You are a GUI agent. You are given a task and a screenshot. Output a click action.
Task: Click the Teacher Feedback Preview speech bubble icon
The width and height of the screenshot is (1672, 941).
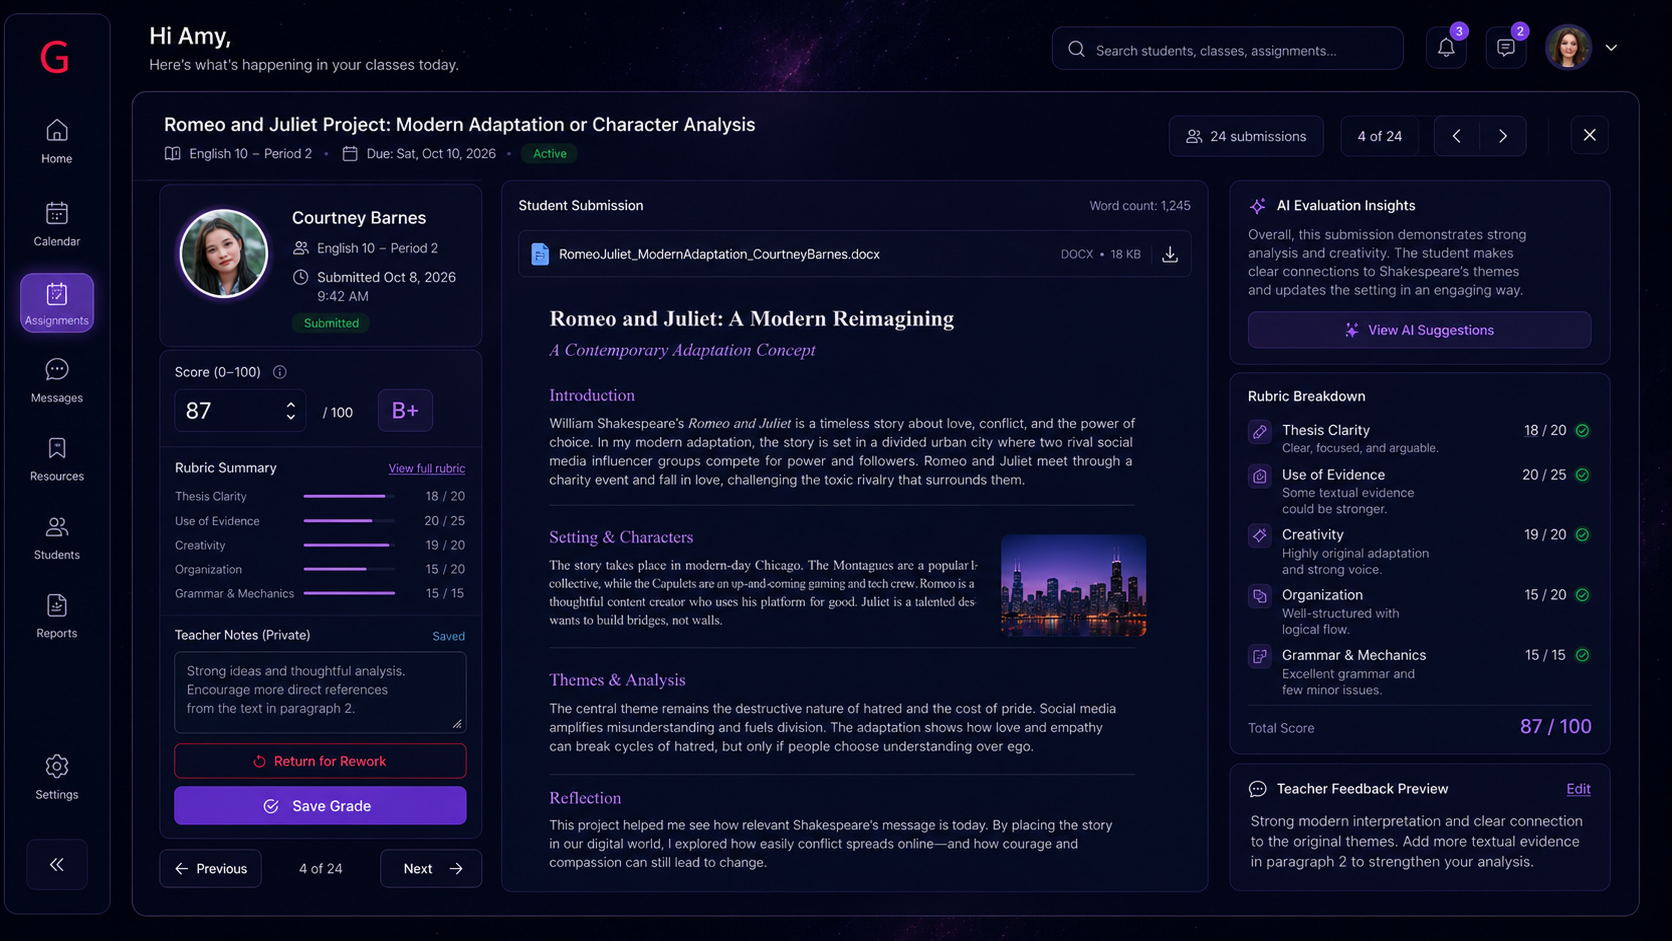(1258, 789)
